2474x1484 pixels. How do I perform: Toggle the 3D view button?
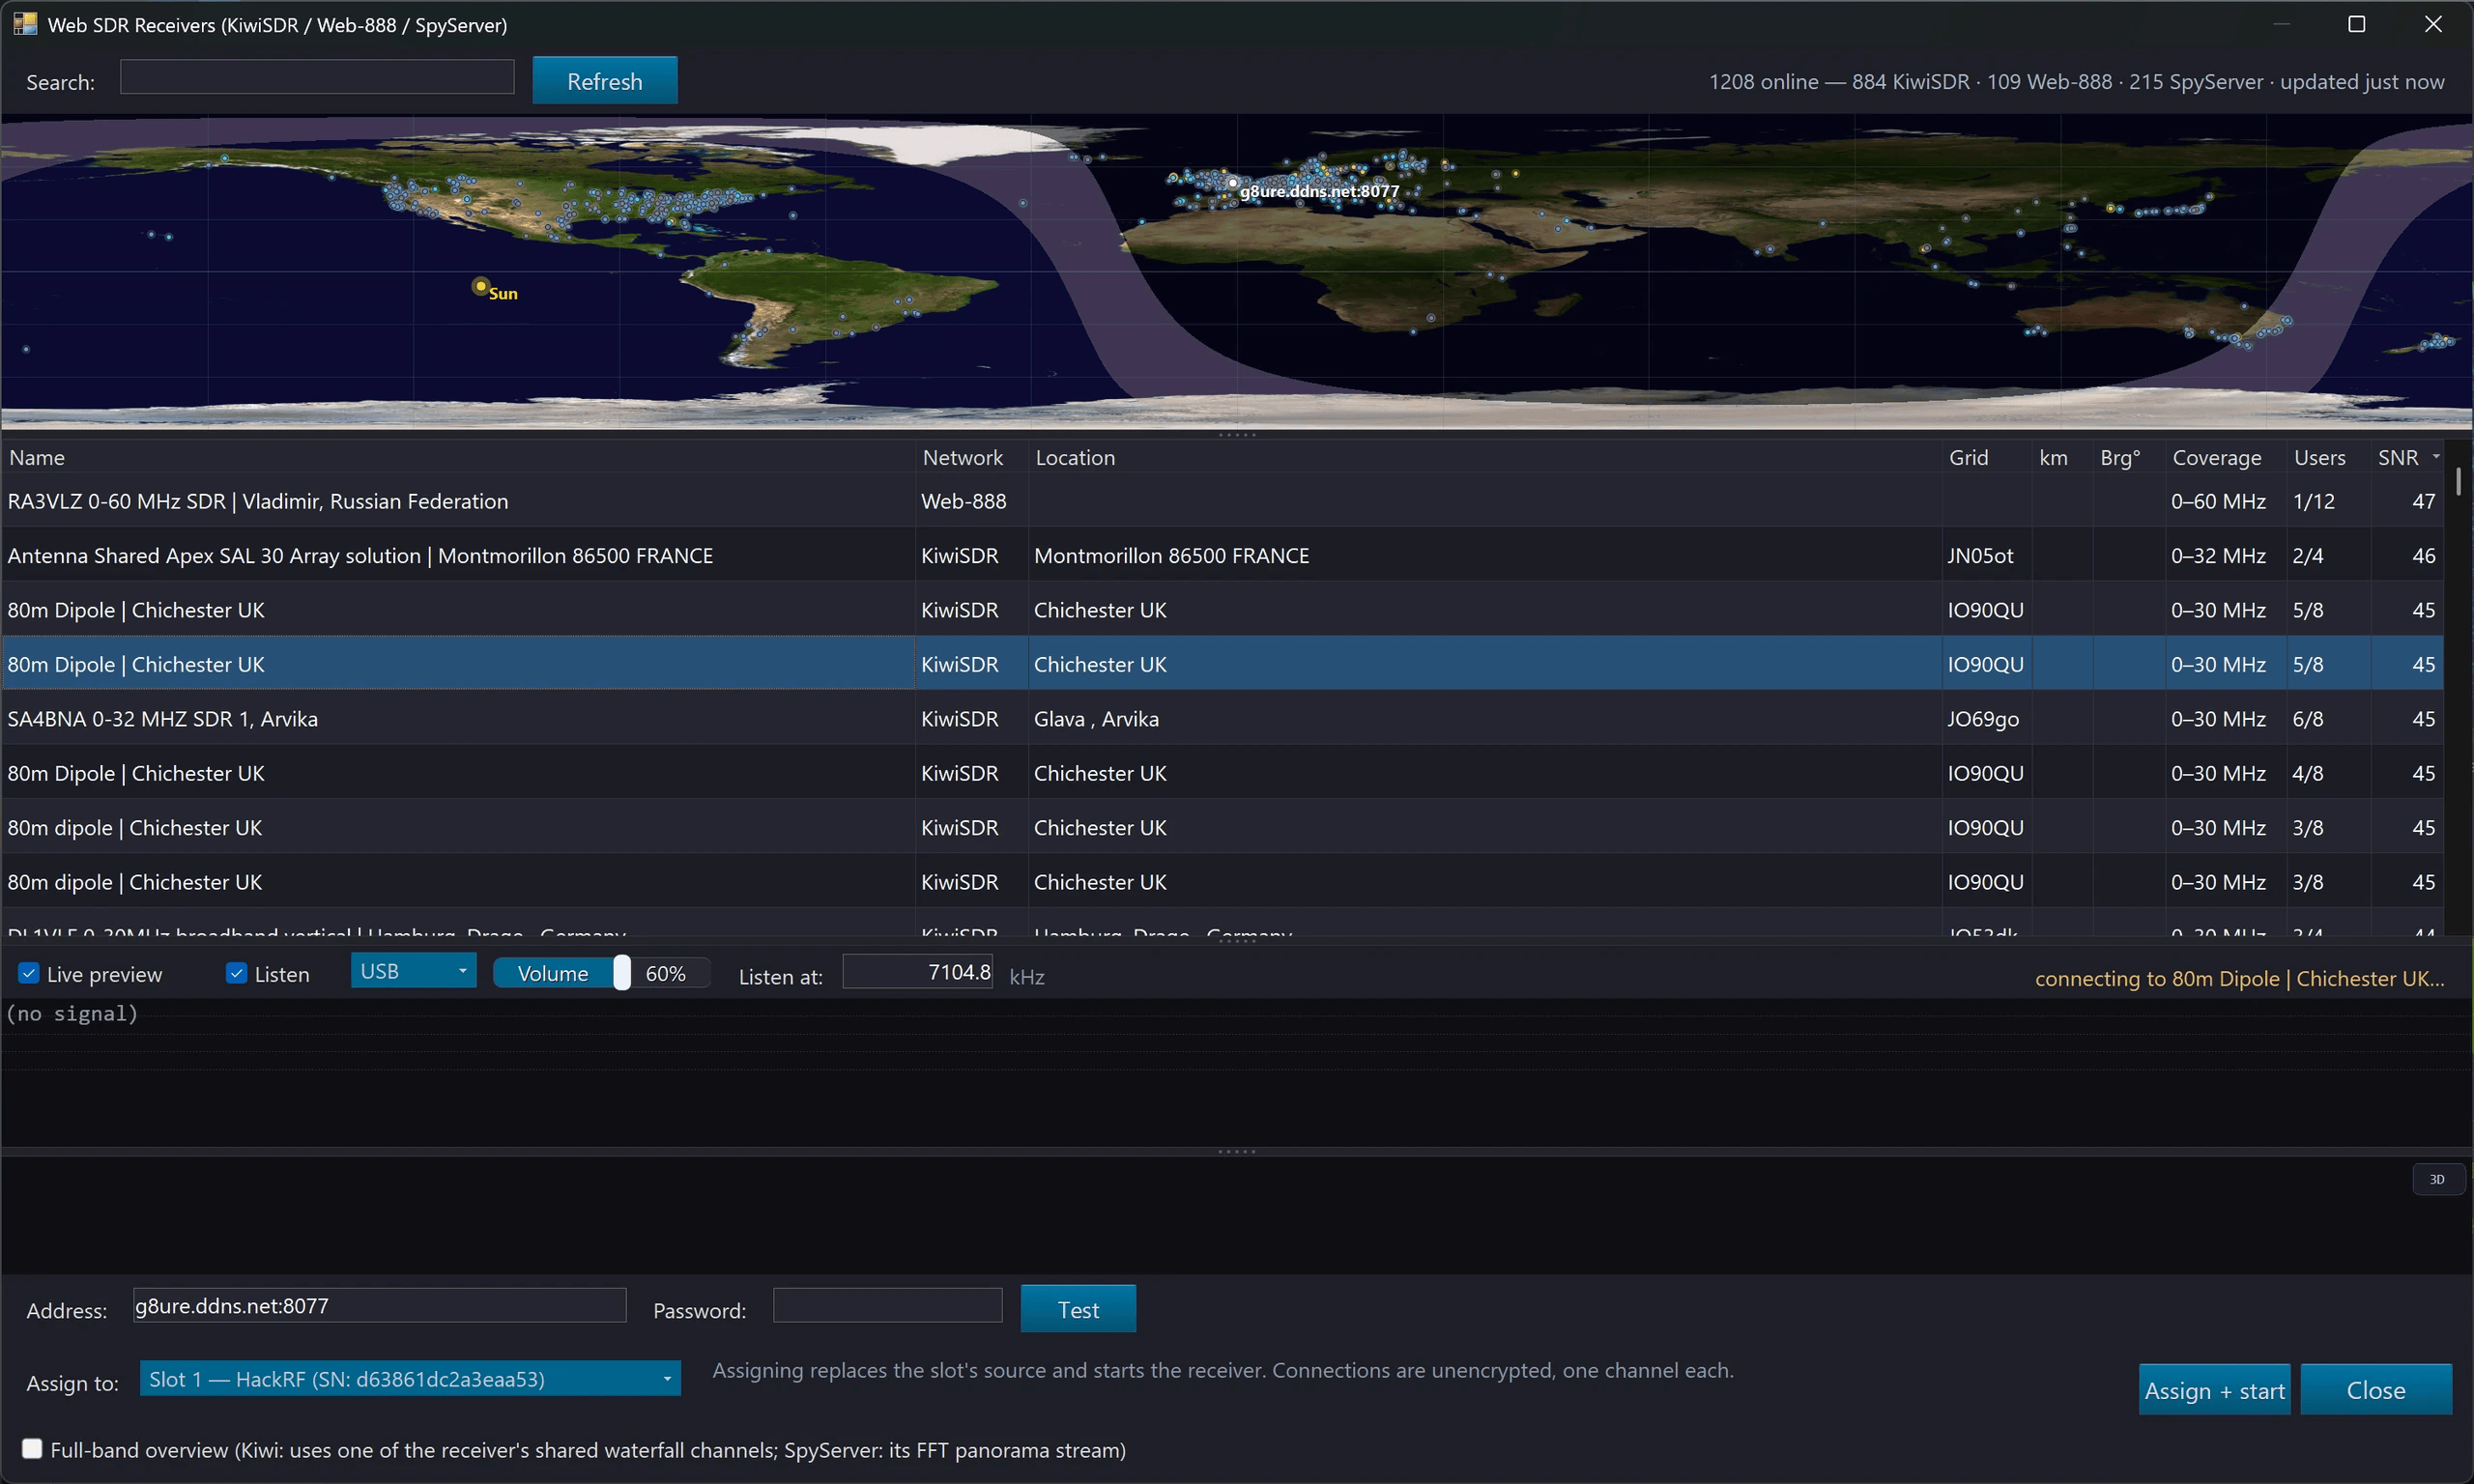pos(2437,1179)
